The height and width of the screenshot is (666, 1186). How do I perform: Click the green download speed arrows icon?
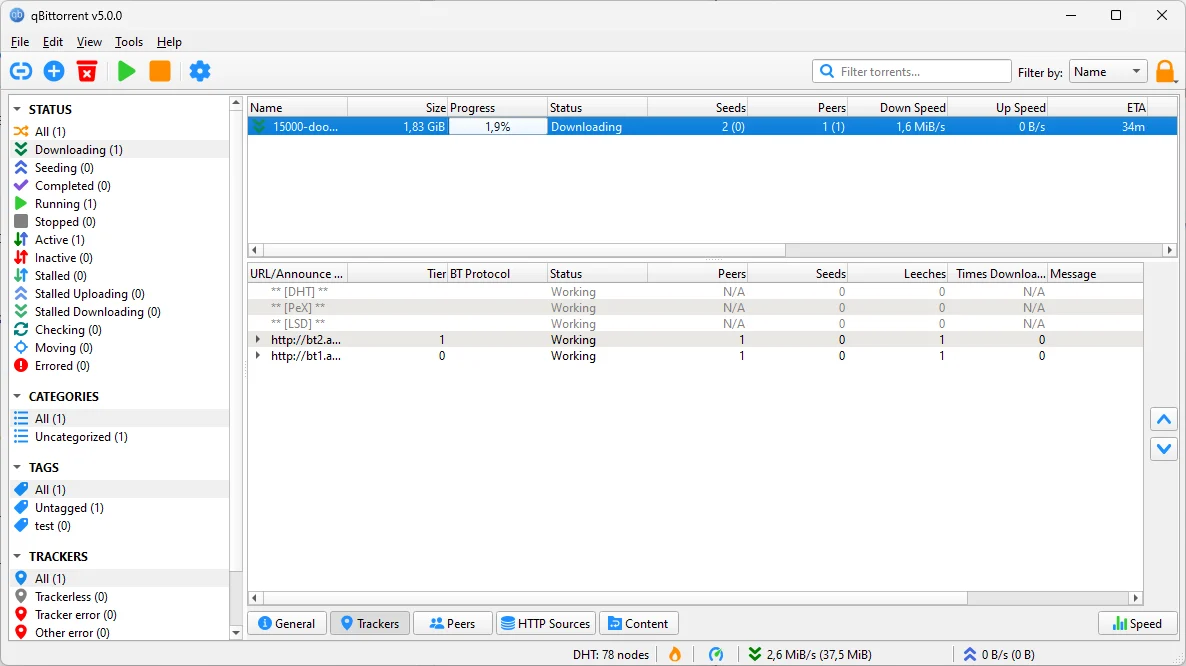754,654
